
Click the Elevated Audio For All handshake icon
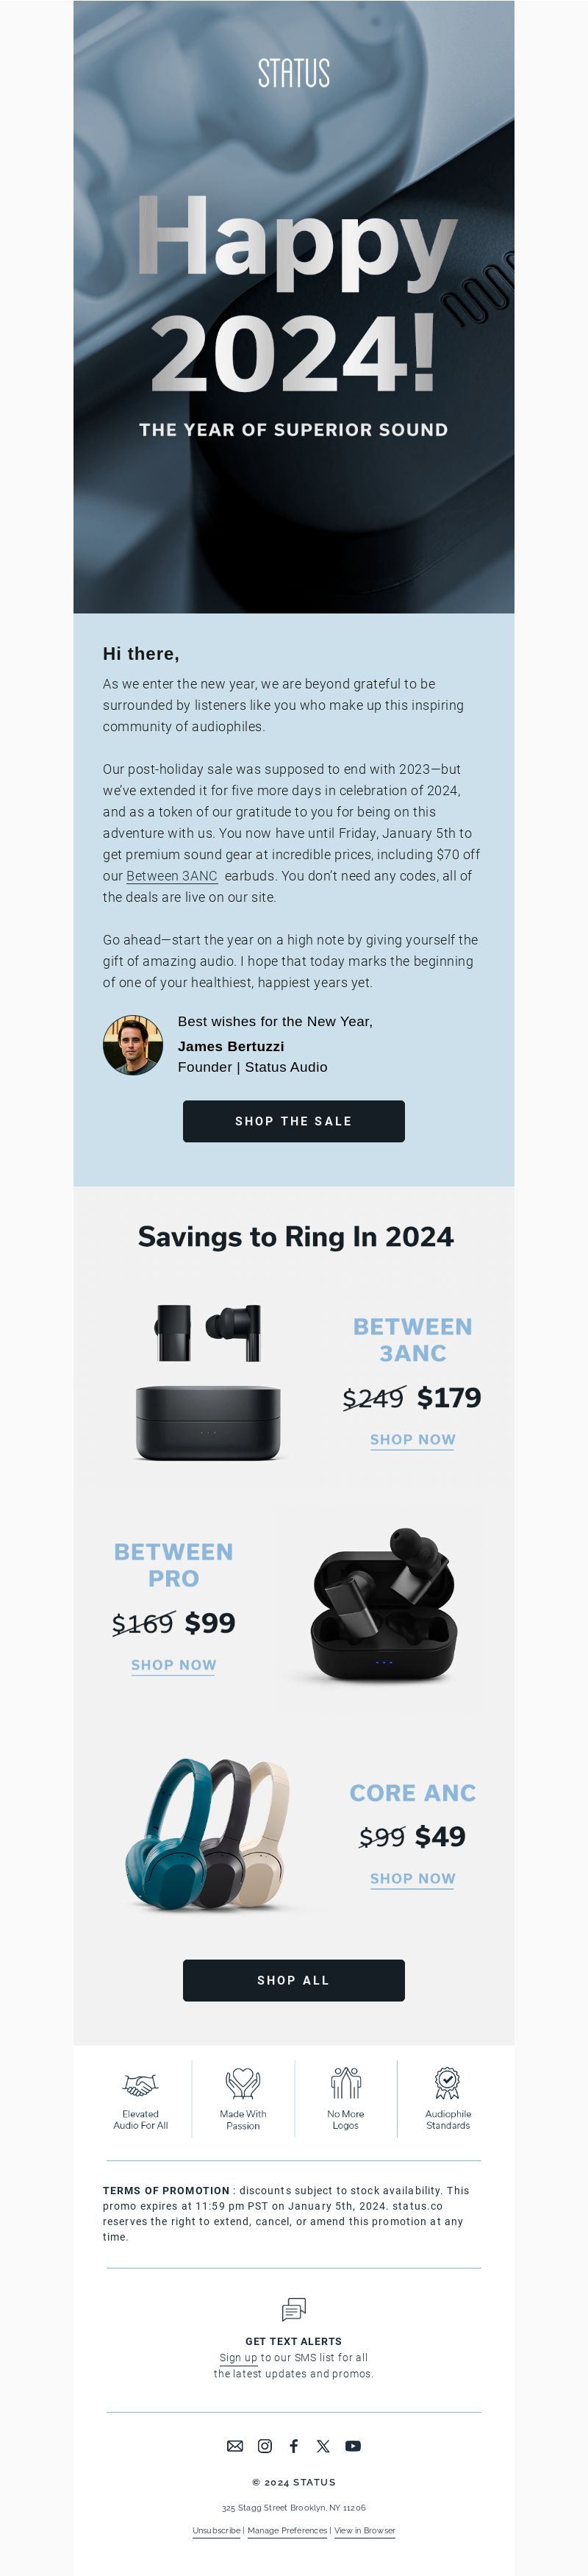pyautogui.click(x=140, y=2085)
